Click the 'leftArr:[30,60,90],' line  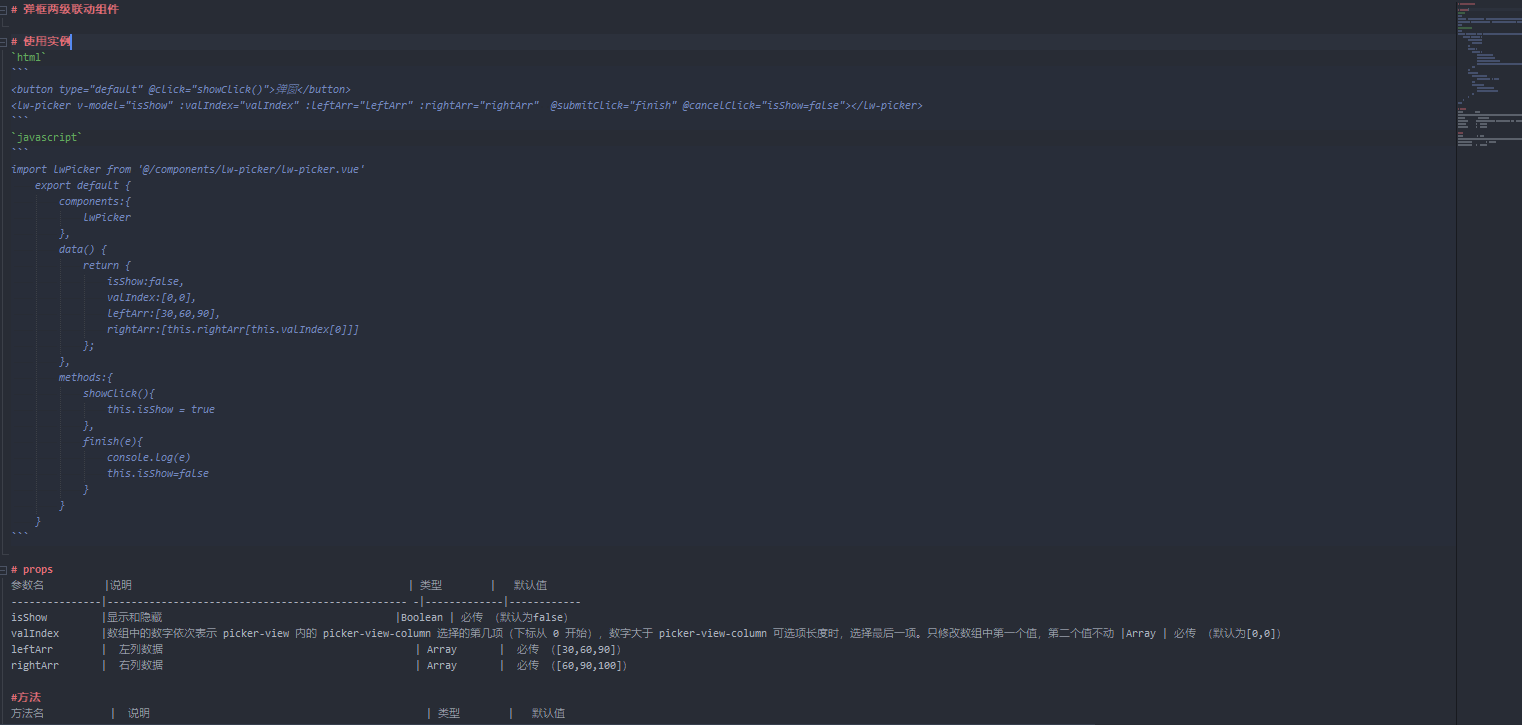coord(164,313)
